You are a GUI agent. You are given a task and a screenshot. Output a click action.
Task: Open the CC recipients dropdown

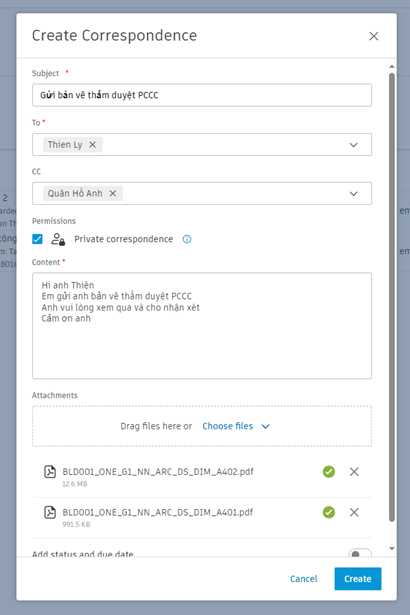pyautogui.click(x=354, y=193)
